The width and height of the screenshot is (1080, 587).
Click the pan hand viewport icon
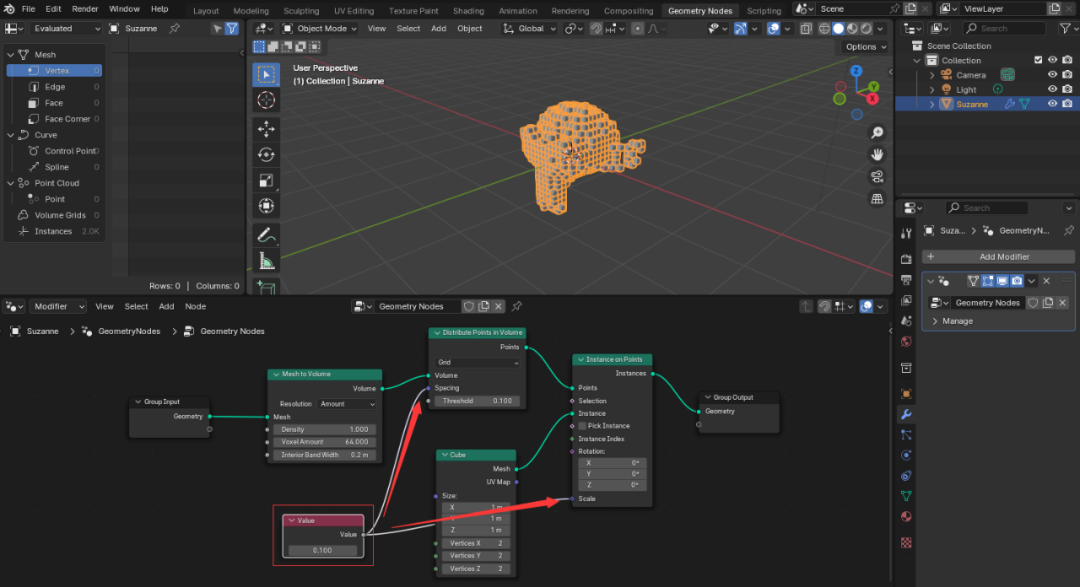pyautogui.click(x=877, y=154)
